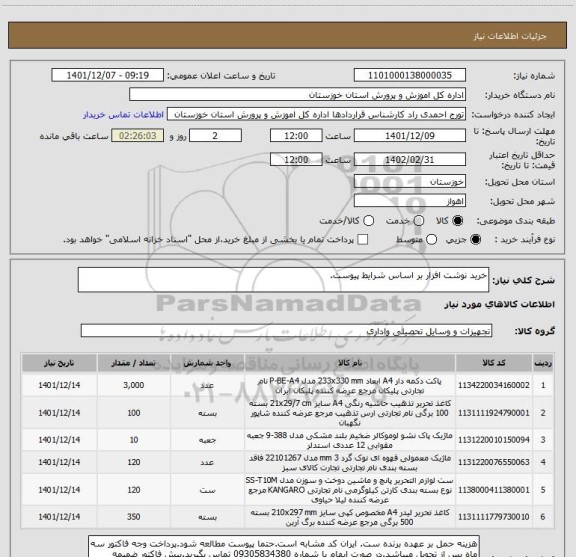Click the delivery province field خوزستان
The height and width of the screenshot is (557, 576).
pos(410,182)
